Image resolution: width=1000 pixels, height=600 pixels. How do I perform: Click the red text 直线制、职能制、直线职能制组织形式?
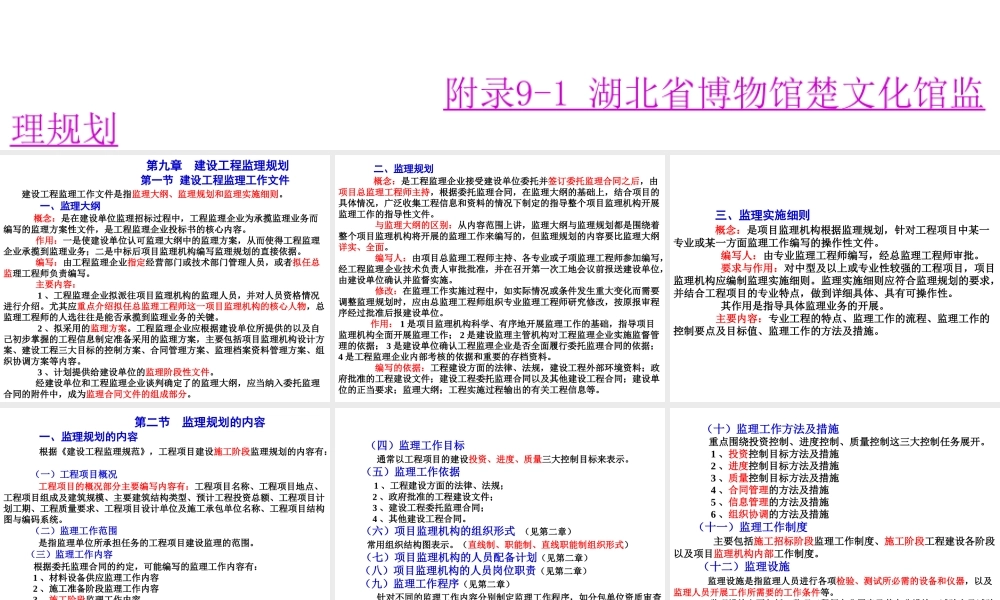pyautogui.click(x=545, y=545)
